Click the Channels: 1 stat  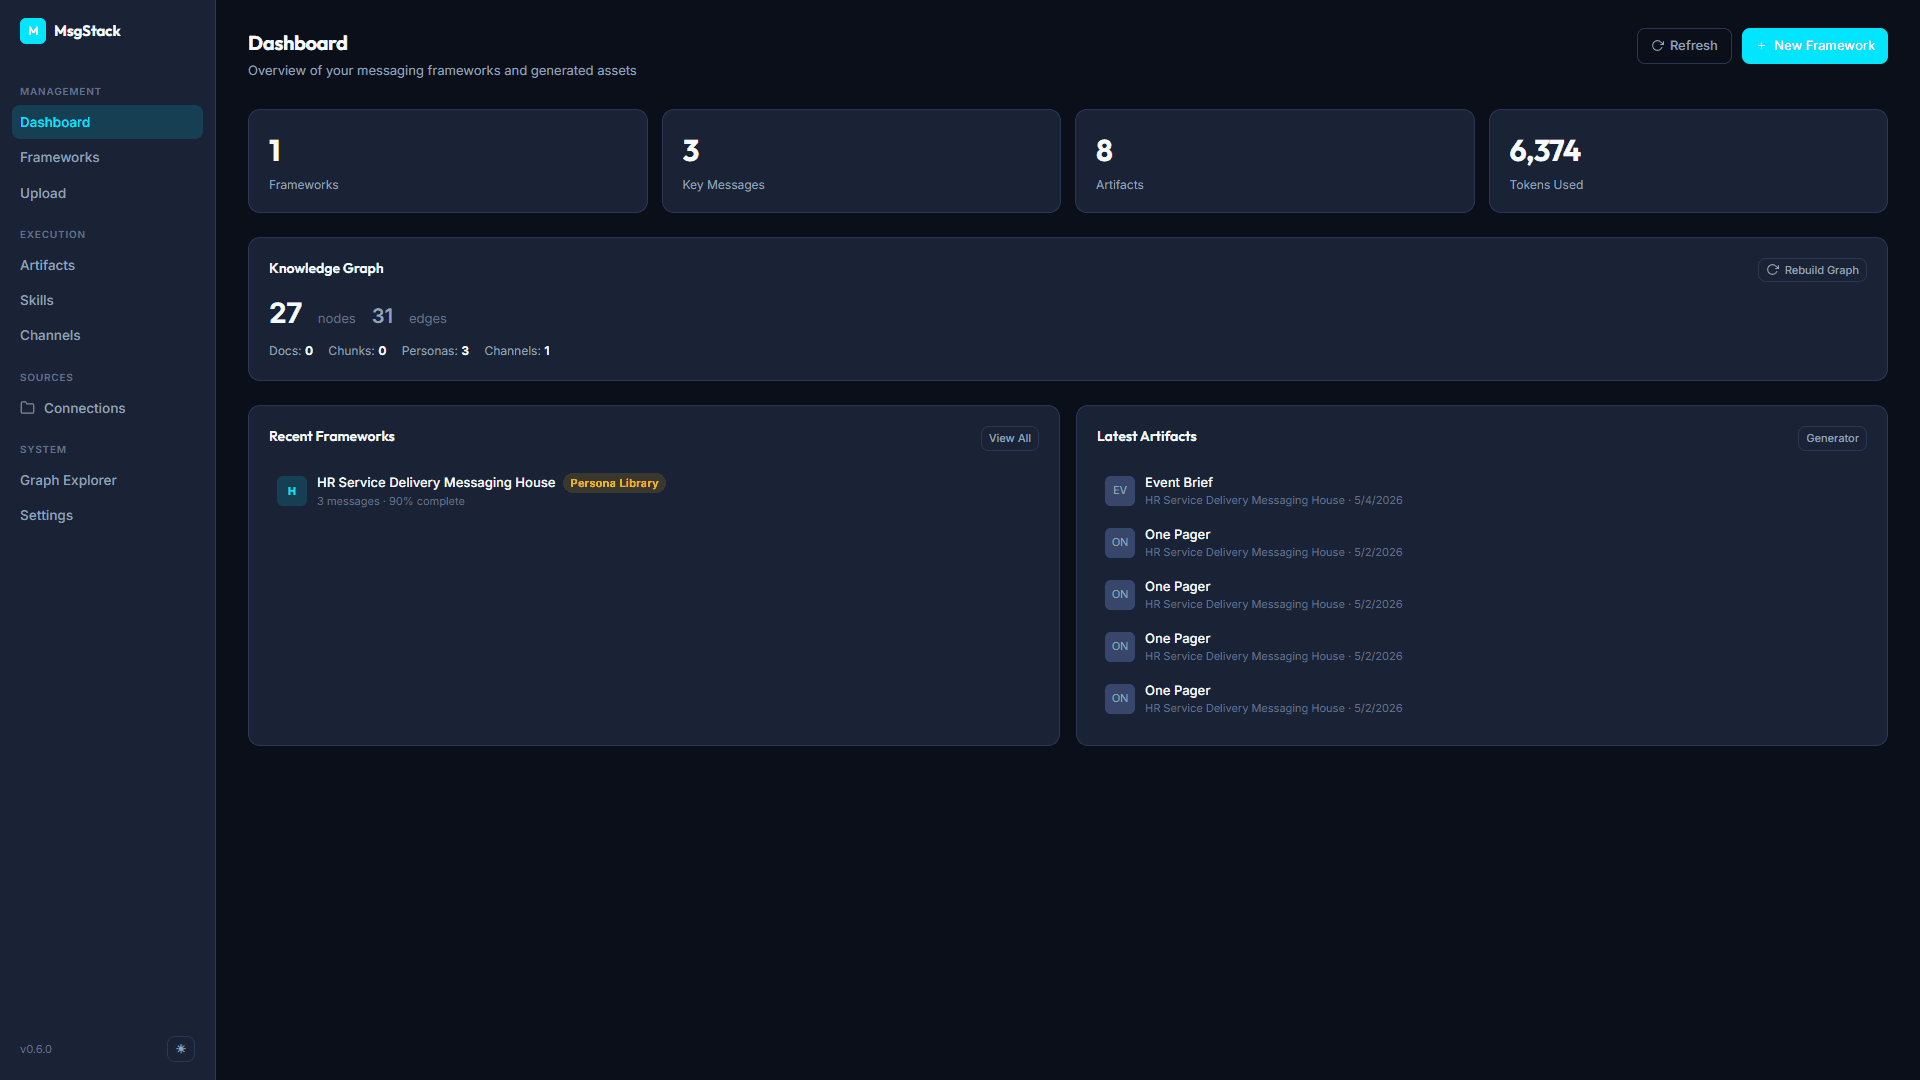(x=517, y=351)
